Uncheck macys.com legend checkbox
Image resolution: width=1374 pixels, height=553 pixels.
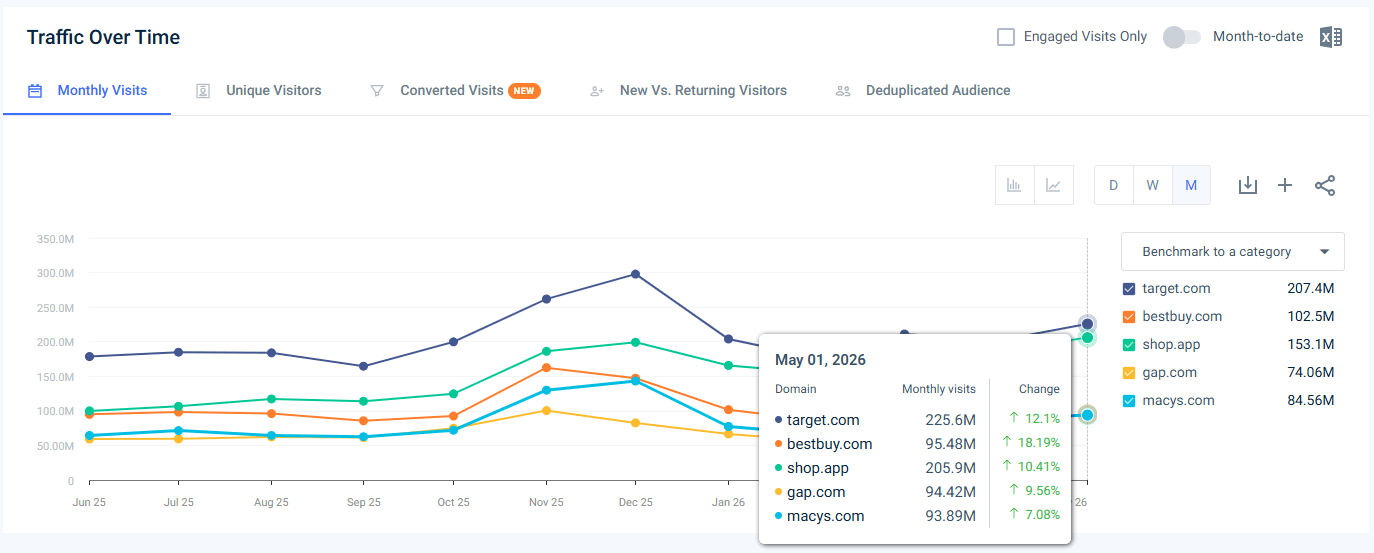(x=1129, y=401)
